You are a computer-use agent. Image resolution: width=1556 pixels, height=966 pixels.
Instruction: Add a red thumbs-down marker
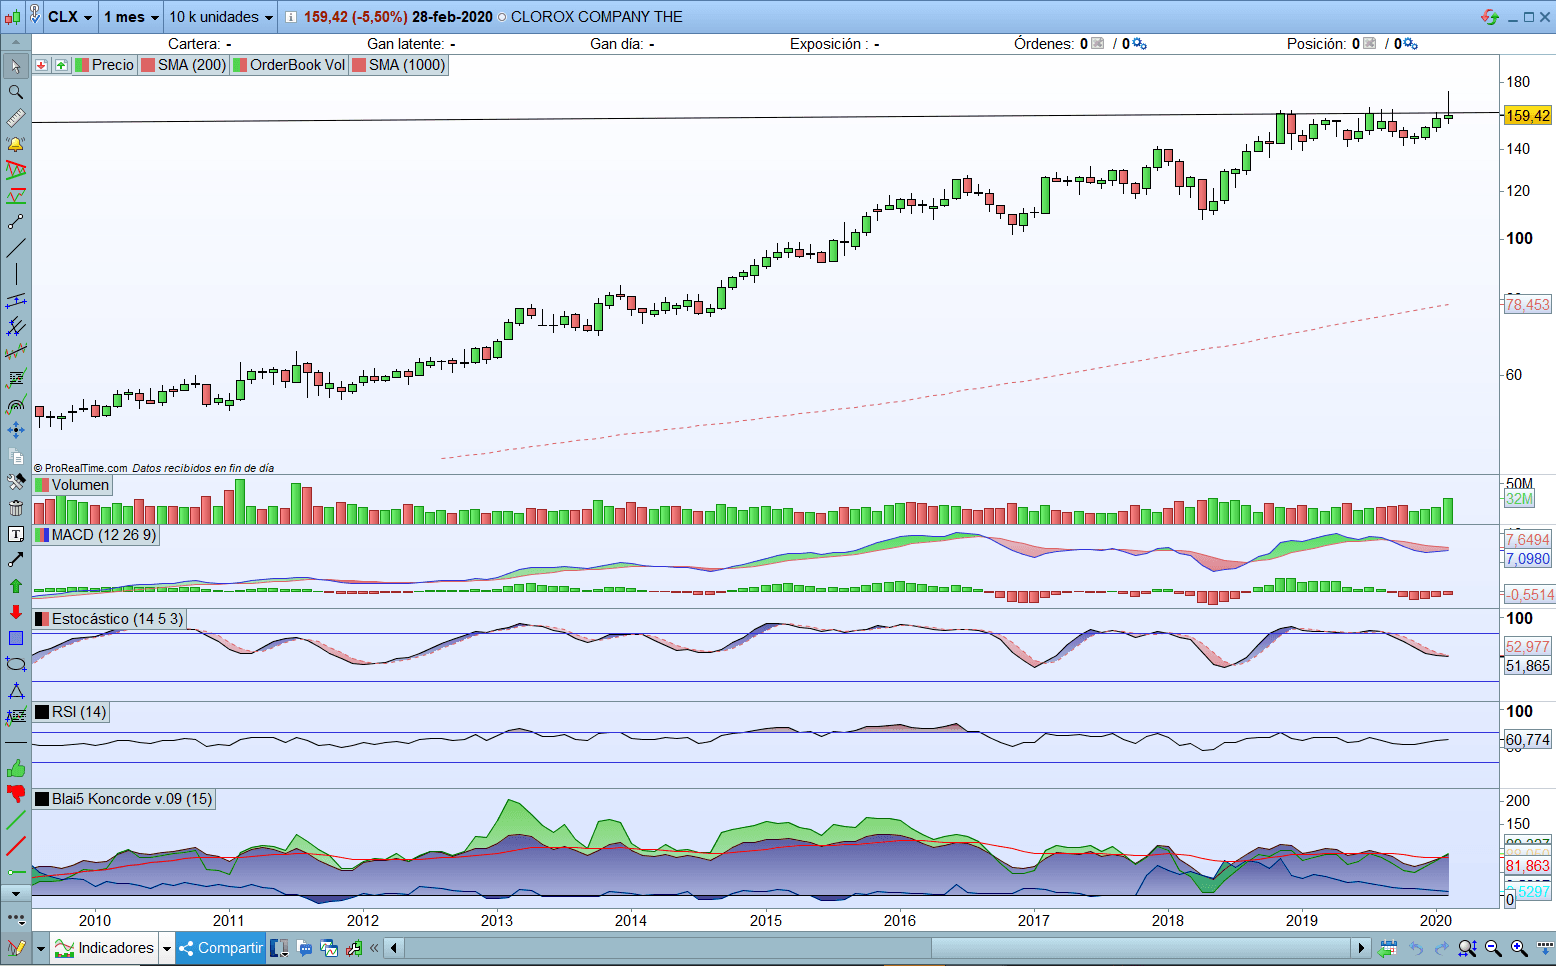(15, 794)
